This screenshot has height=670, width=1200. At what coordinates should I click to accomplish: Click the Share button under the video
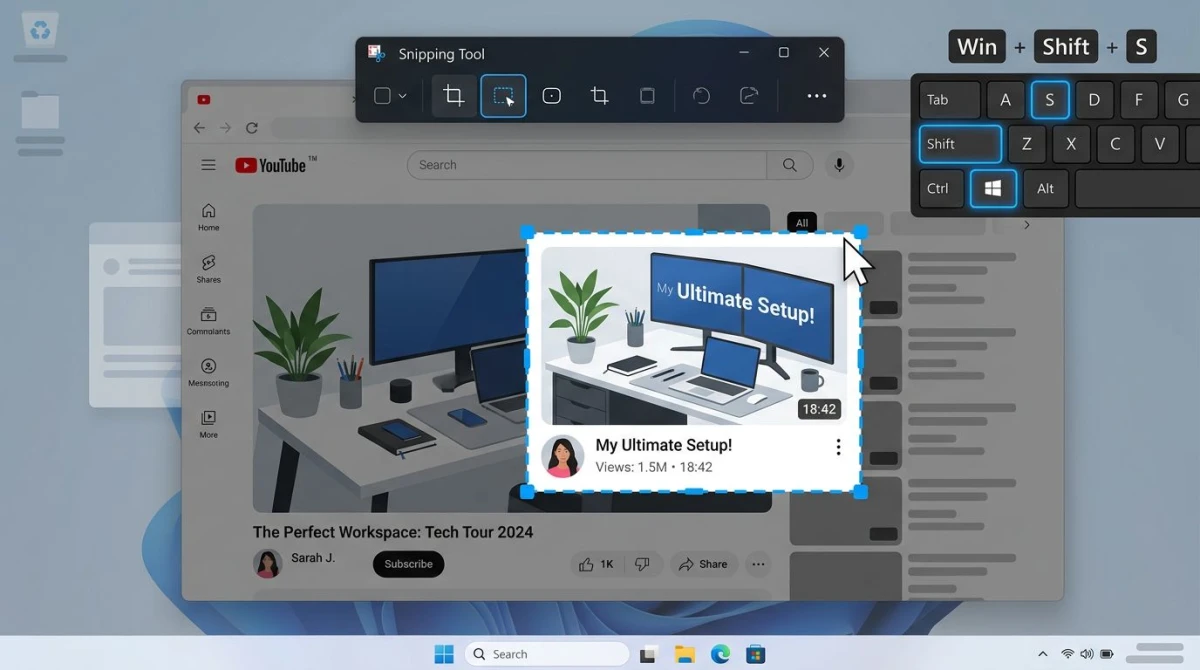coord(704,564)
